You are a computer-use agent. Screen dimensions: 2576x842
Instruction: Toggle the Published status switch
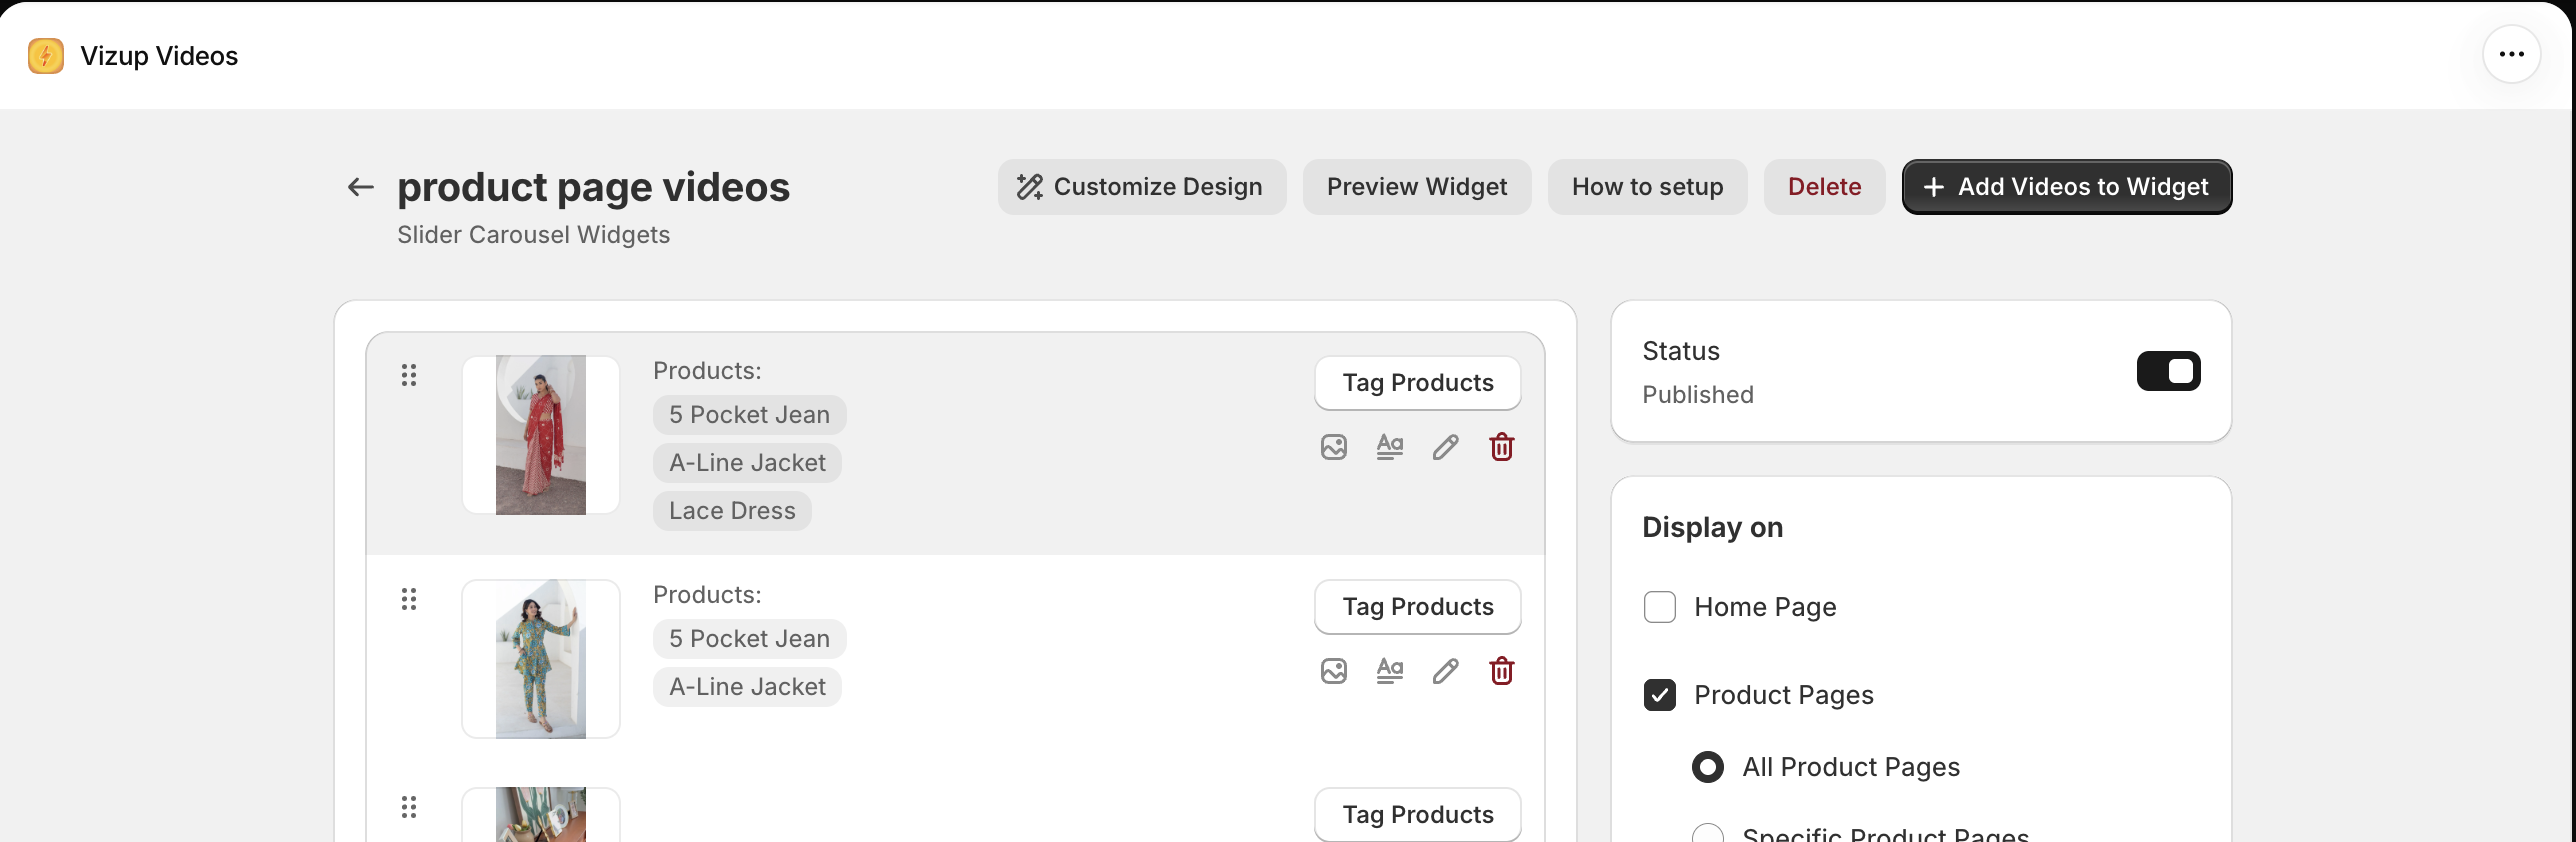coord(2168,371)
